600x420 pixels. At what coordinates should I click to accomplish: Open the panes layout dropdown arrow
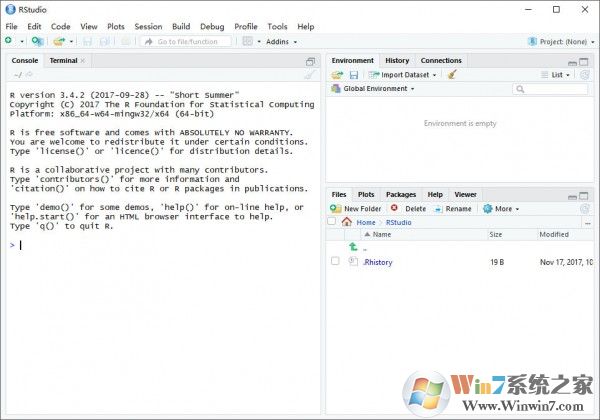[259, 42]
